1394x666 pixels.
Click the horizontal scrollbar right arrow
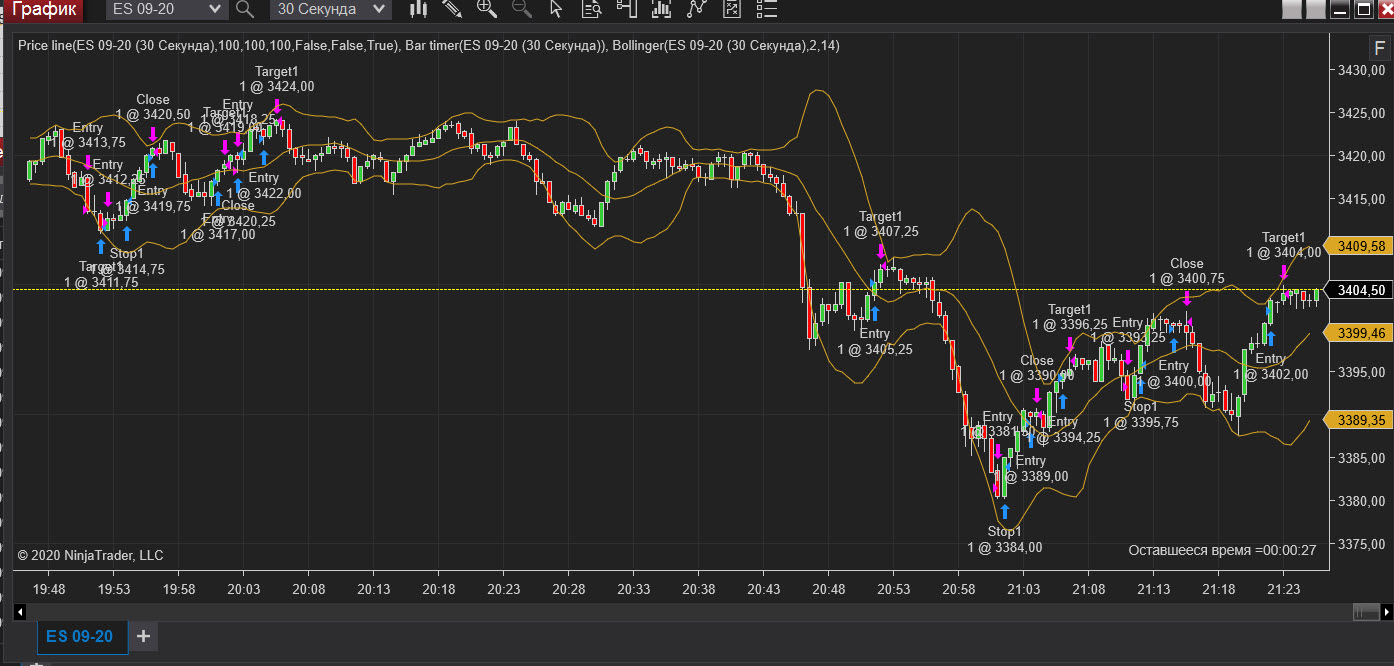tap(1385, 611)
